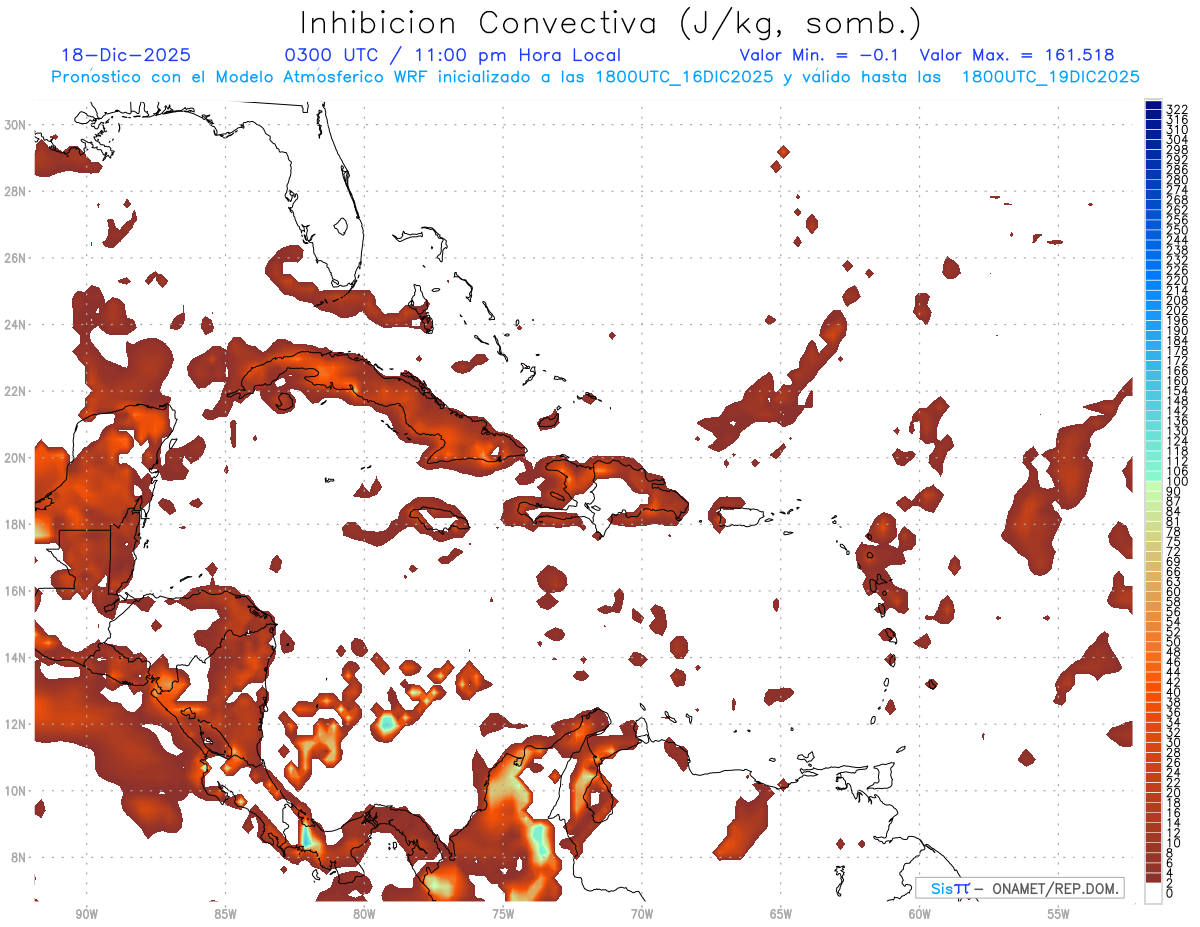The height and width of the screenshot is (927, 1200).
Task: Click the "60W" longitude label
Action: [920, 914]
